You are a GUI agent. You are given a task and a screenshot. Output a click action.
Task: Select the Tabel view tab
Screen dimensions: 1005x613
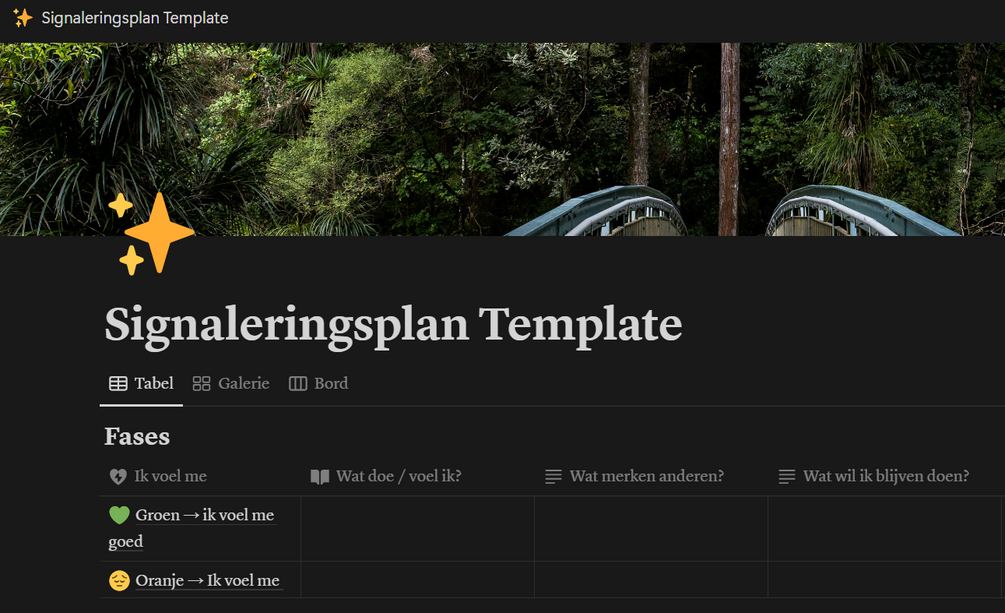coord(142,383)
